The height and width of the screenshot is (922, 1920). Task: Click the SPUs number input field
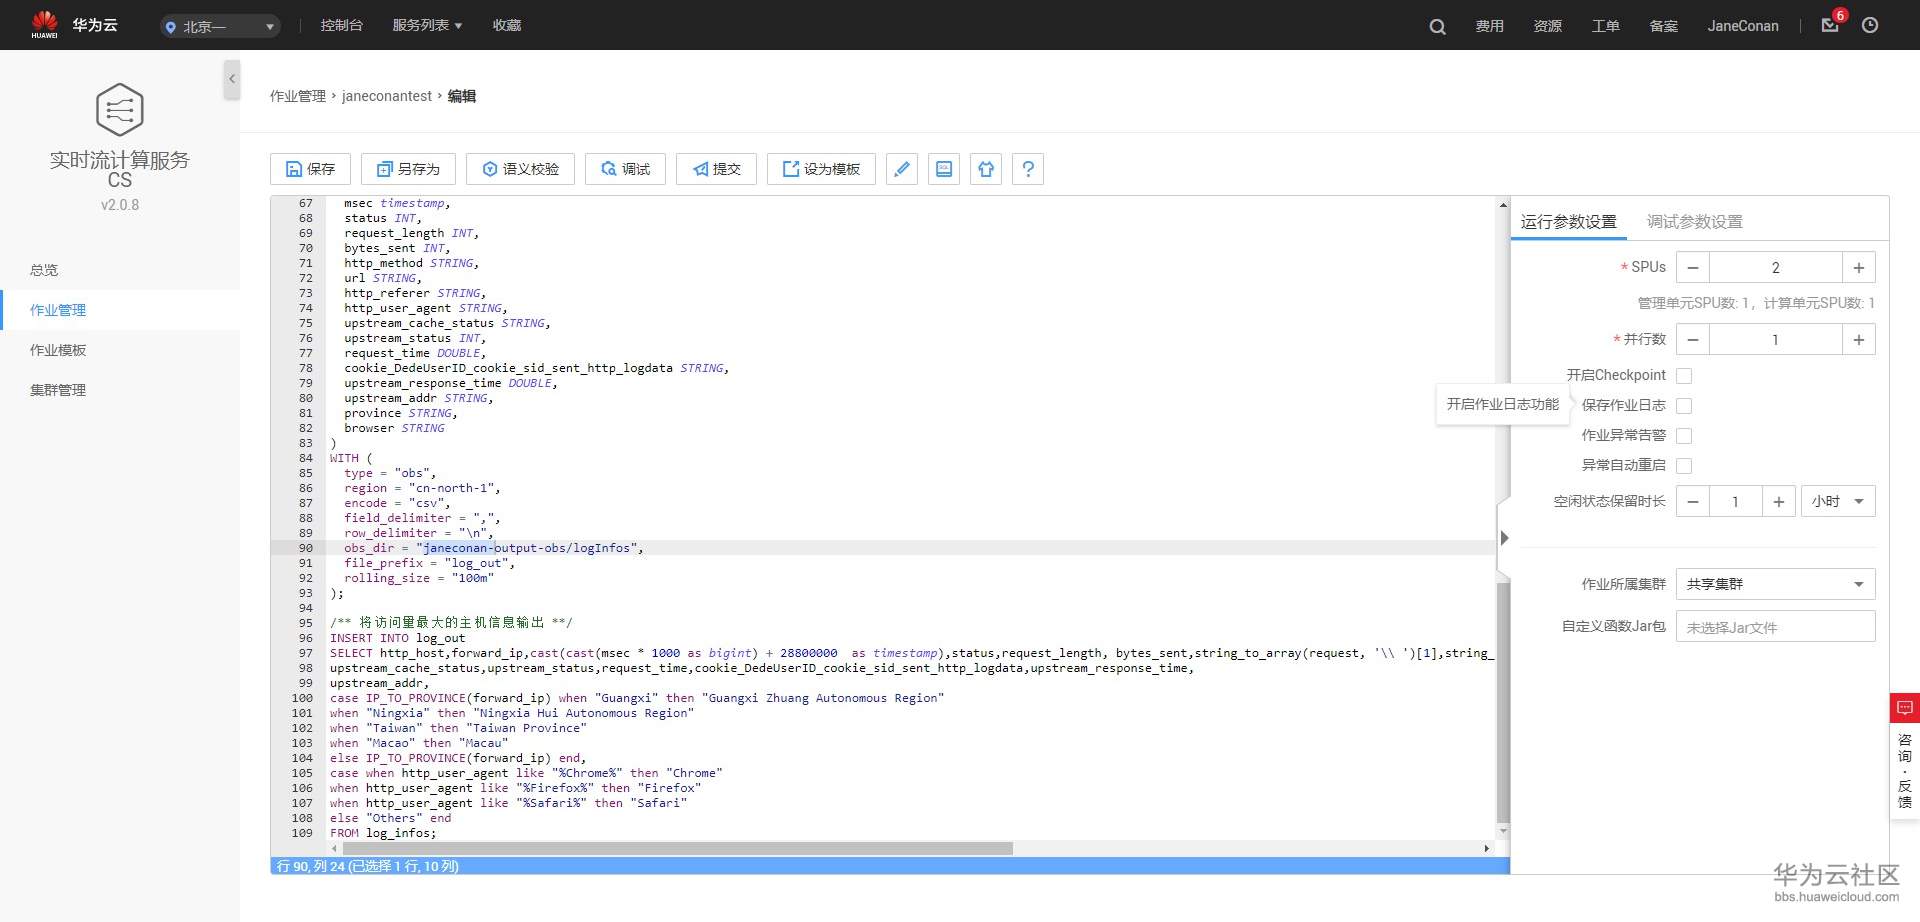pyautogui.click(x=1776, y=268)
